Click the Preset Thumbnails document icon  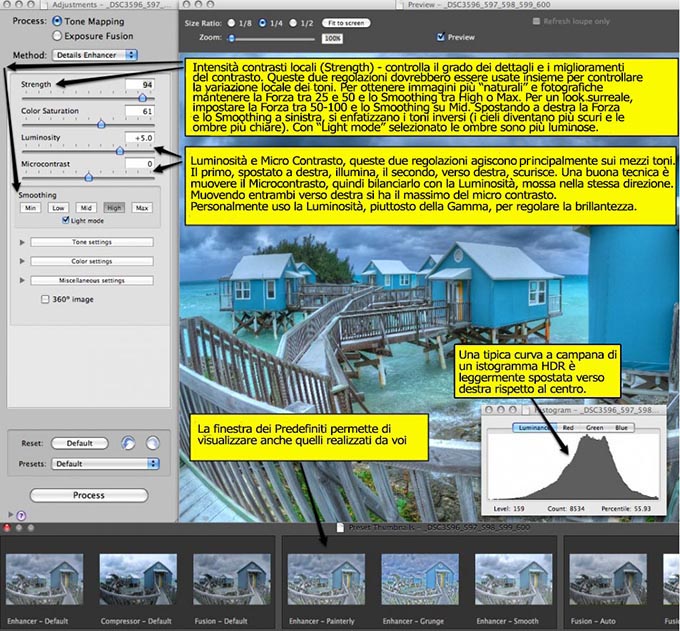pos(340,527)
